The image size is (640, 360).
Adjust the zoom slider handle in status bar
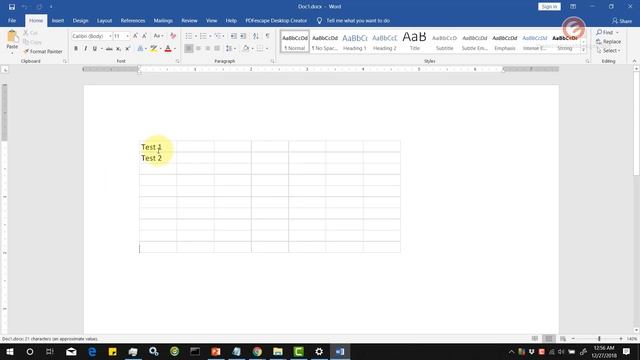(x=599, y=338)
